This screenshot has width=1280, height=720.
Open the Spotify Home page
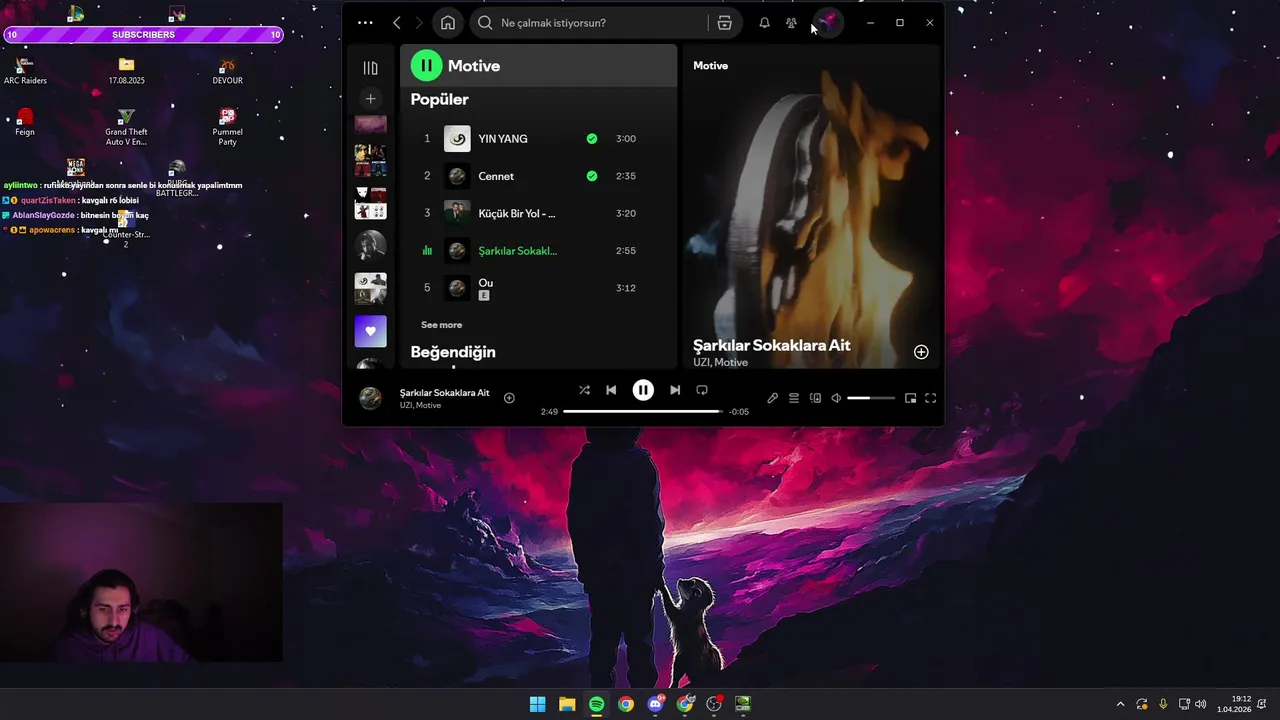click(448, 23)
